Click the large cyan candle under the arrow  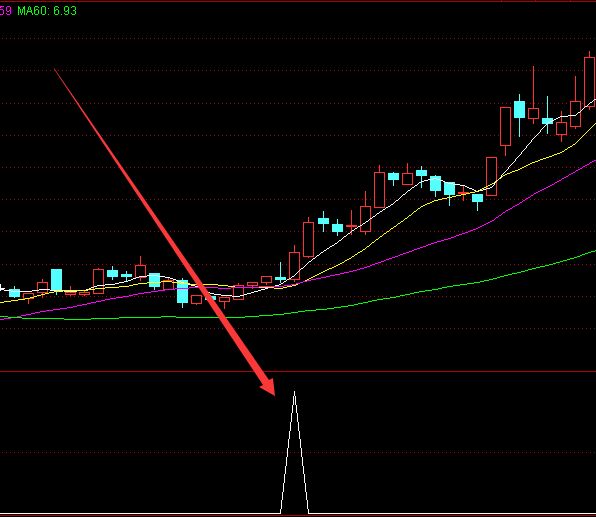(x=182, y=292)
